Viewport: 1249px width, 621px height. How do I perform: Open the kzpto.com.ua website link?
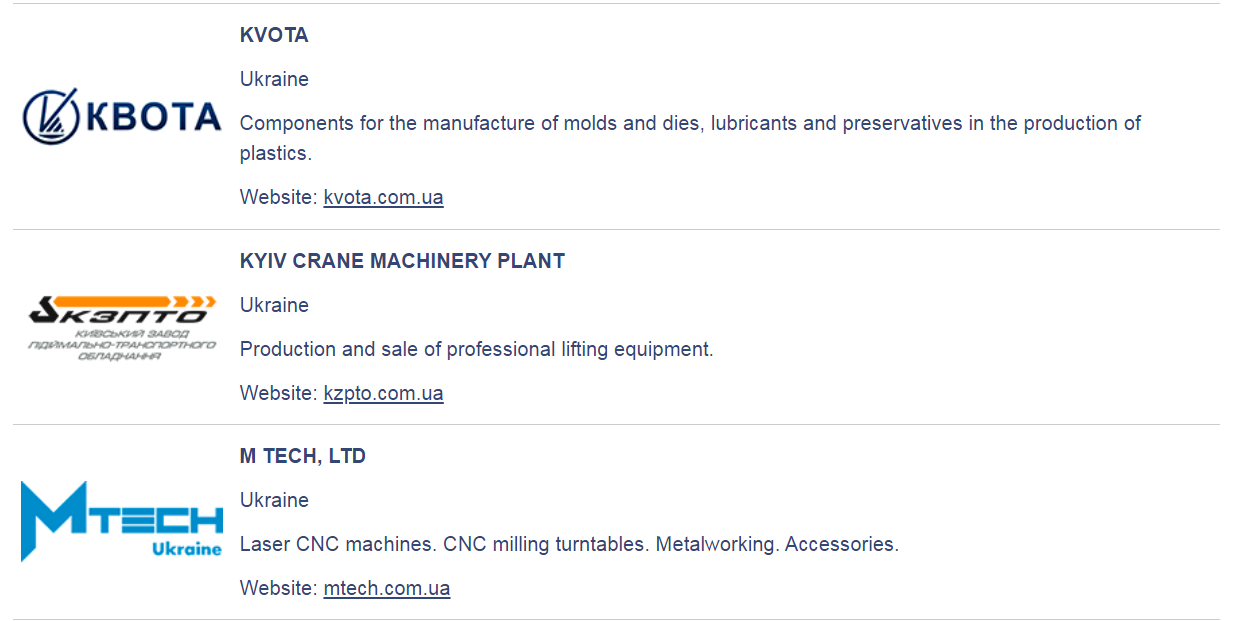(x=383, y=393)
